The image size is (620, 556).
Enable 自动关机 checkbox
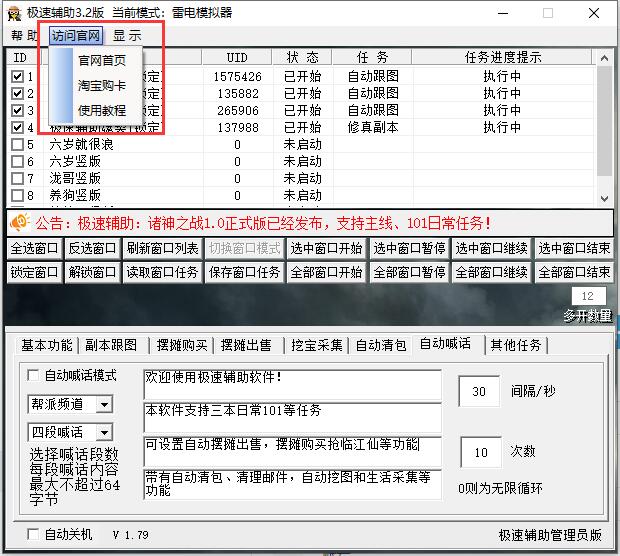point(33,534)
